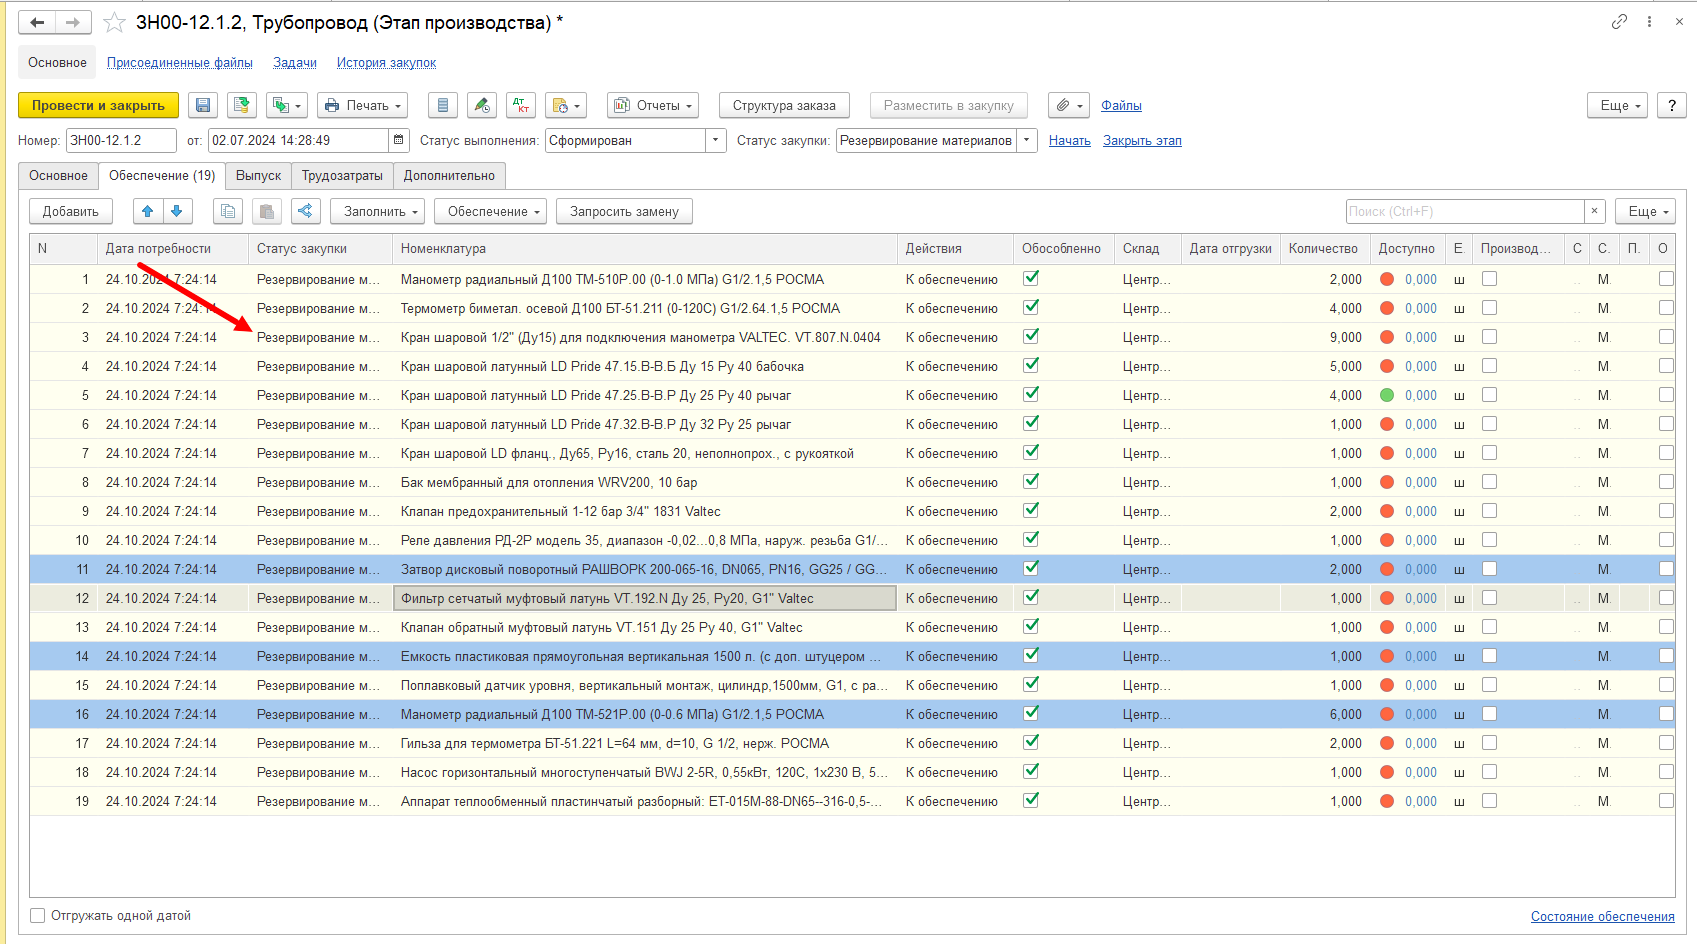Open Присоединенные файлы section

[x=180, y=62]
